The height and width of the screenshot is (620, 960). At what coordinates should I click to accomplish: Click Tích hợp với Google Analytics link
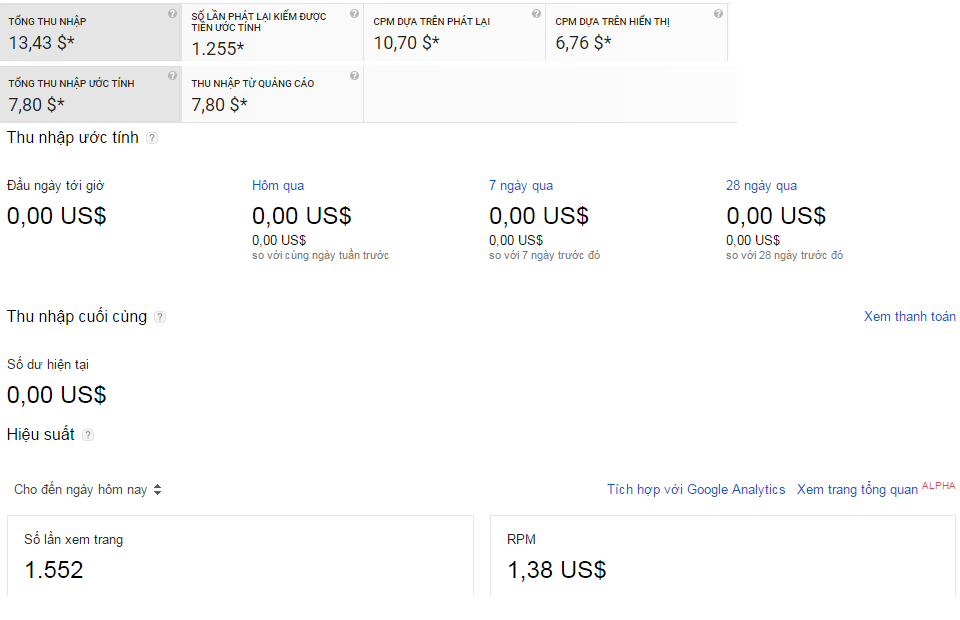click(696, 490)
